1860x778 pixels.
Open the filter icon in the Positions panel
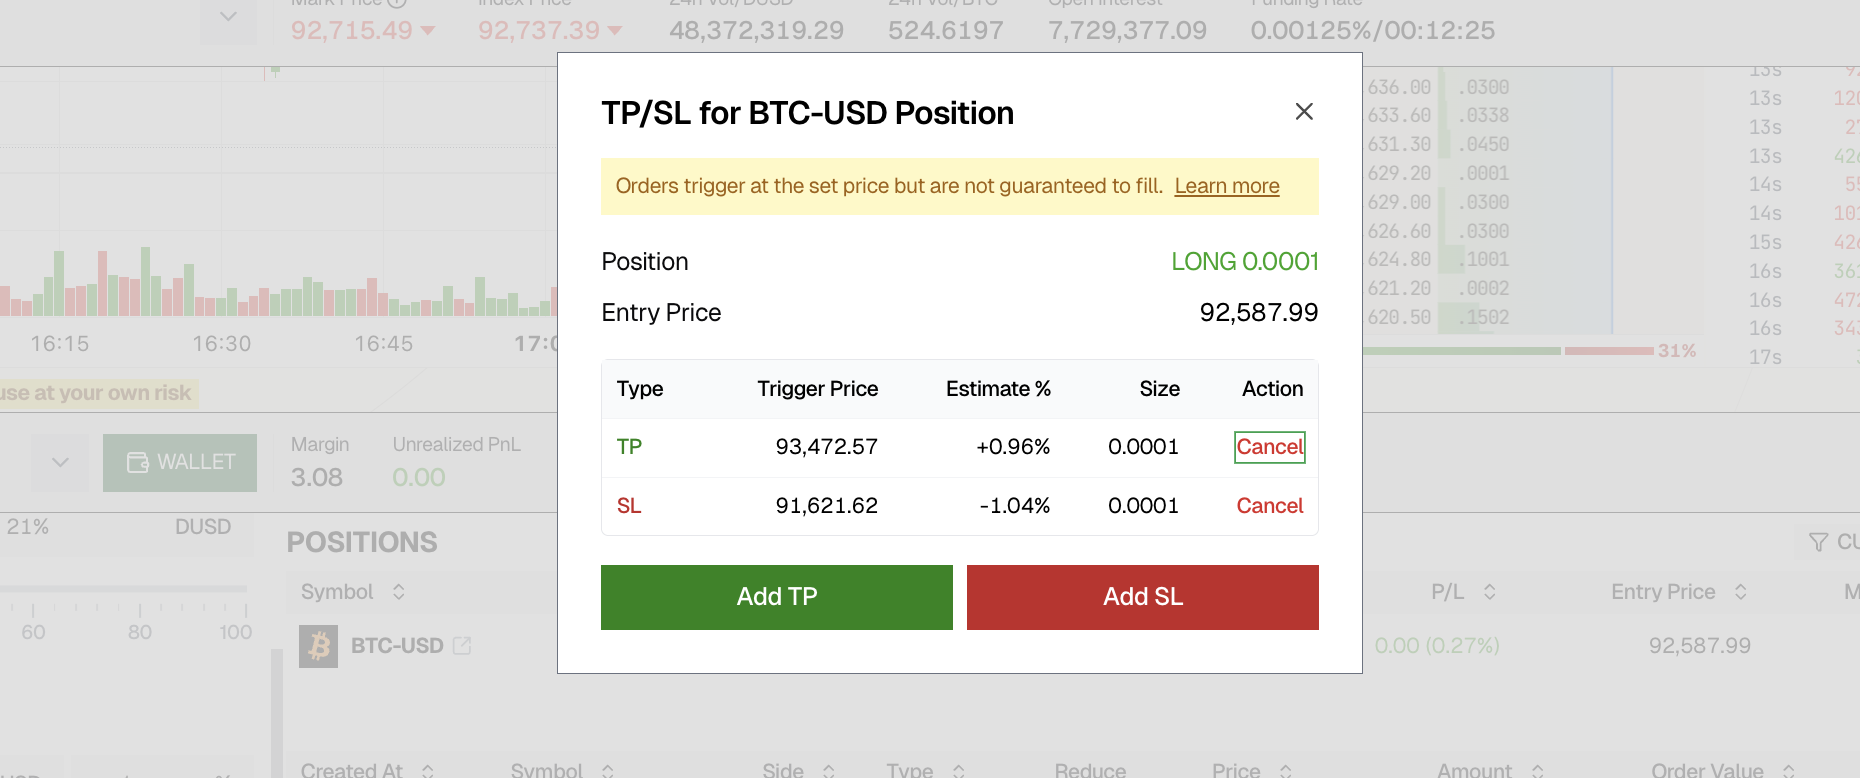[1819, 542]
